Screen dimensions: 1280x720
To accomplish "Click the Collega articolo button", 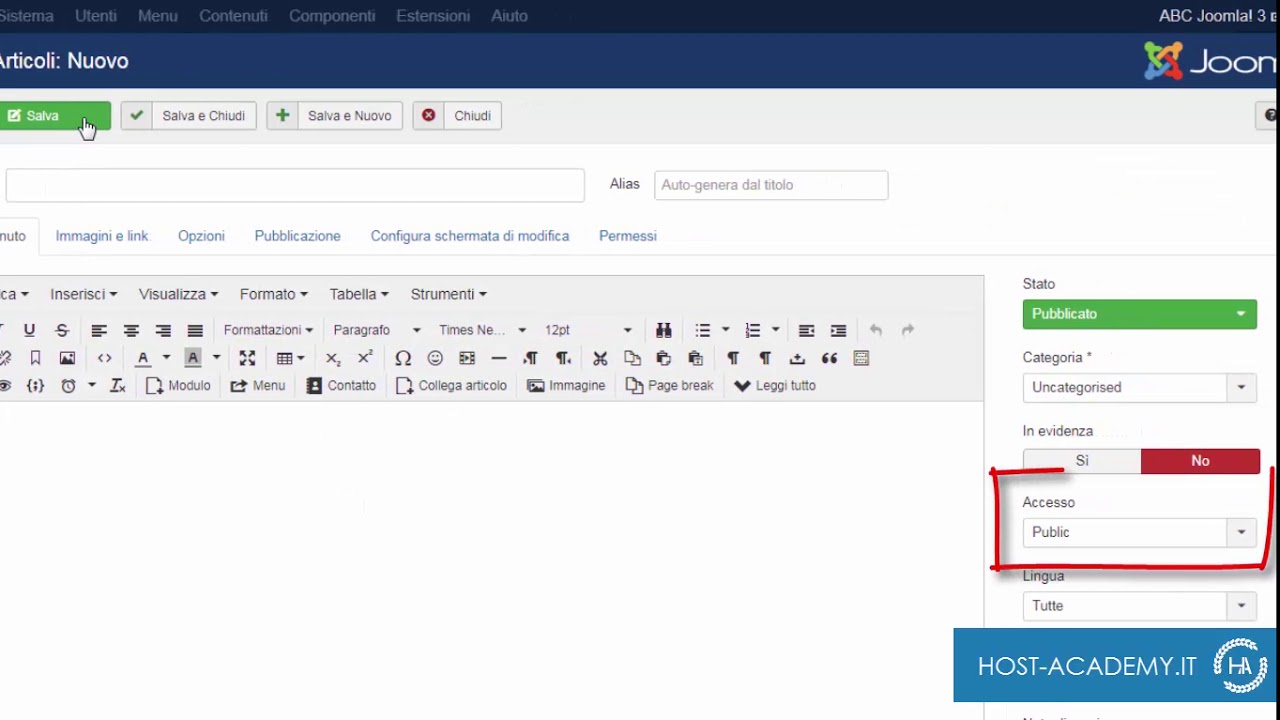I will [451, 386].
